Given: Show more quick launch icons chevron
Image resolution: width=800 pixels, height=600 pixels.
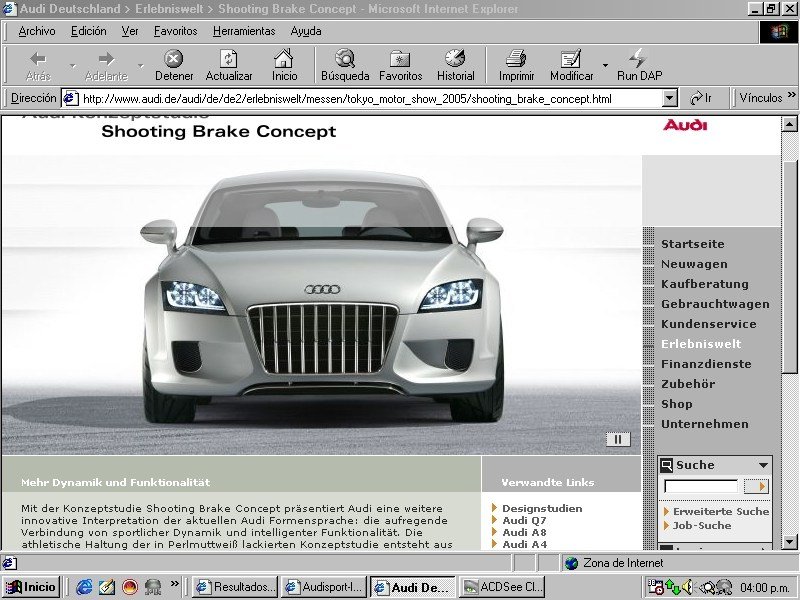Looking at the screenshot, I should coord(174,583).
